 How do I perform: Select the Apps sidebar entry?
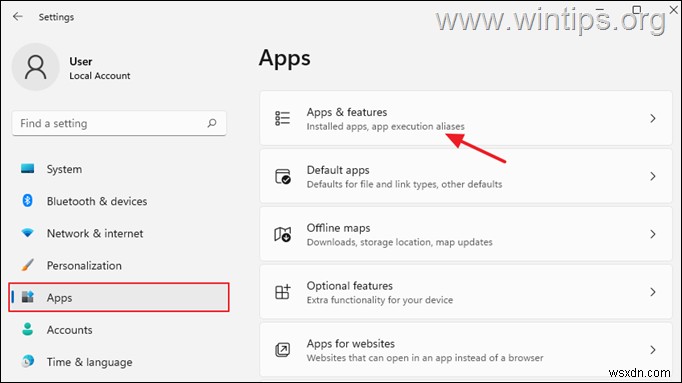pyautogui.click(x=119, y=297)
